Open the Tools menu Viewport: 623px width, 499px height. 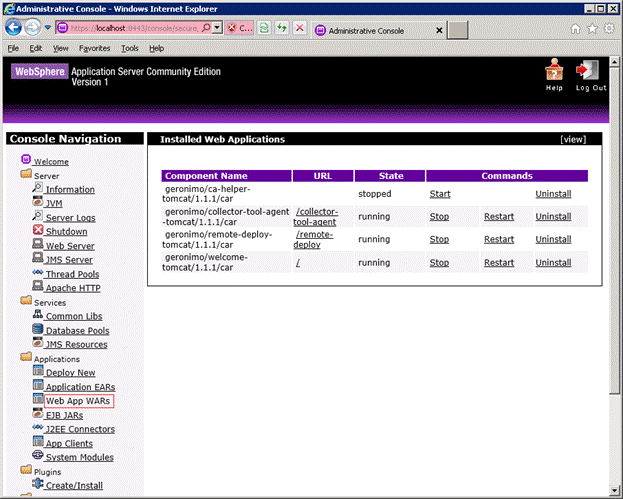click(x=130, y=48)
